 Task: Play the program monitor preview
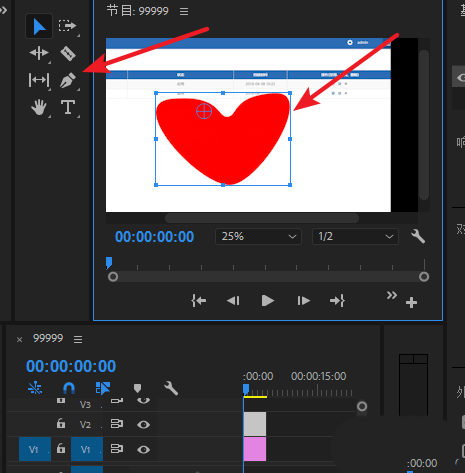click(x=268, y=301)
